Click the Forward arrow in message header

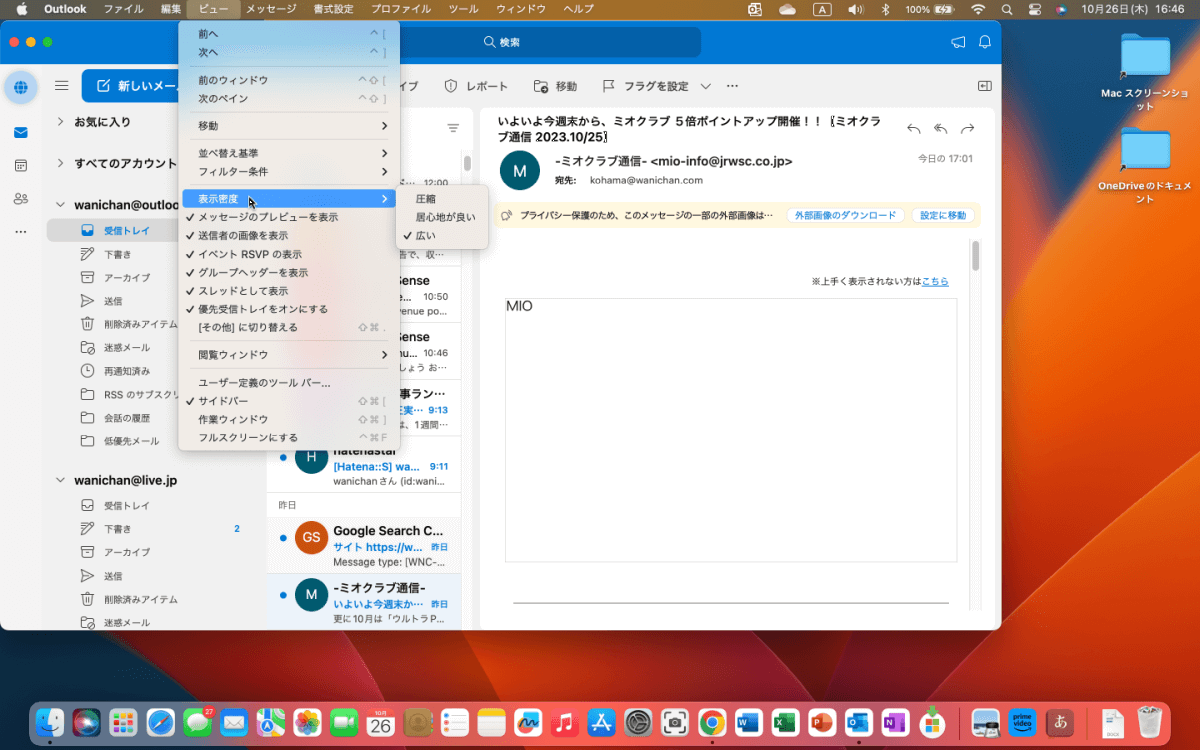967,129
